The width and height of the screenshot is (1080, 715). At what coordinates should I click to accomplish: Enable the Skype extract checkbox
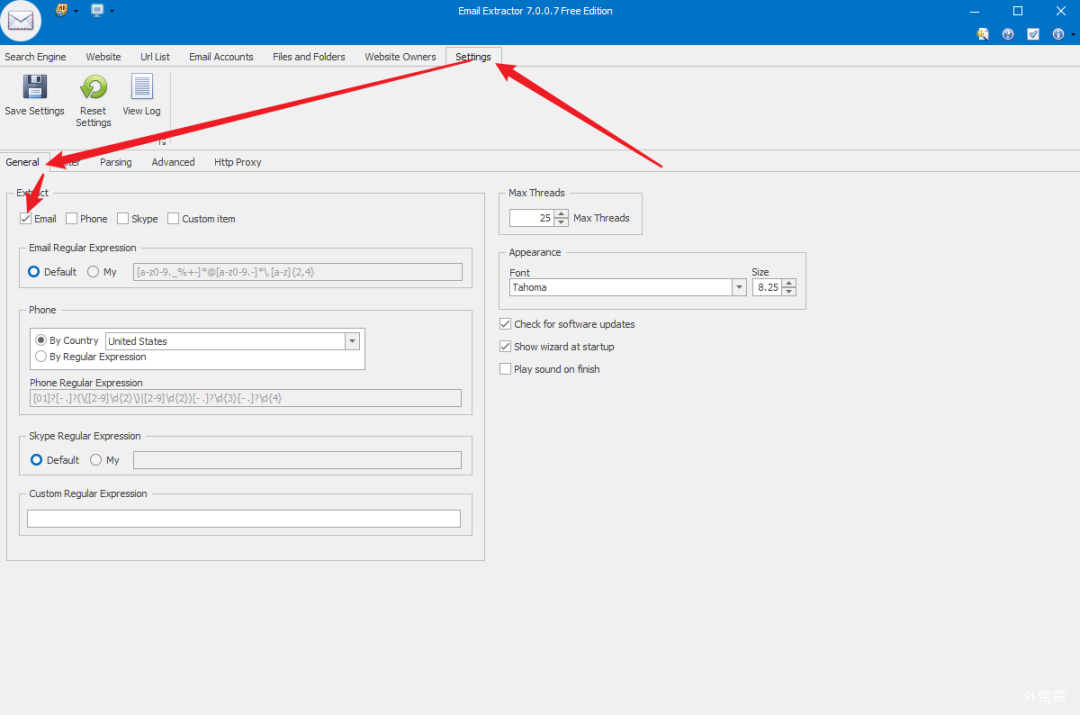point(123,218)
